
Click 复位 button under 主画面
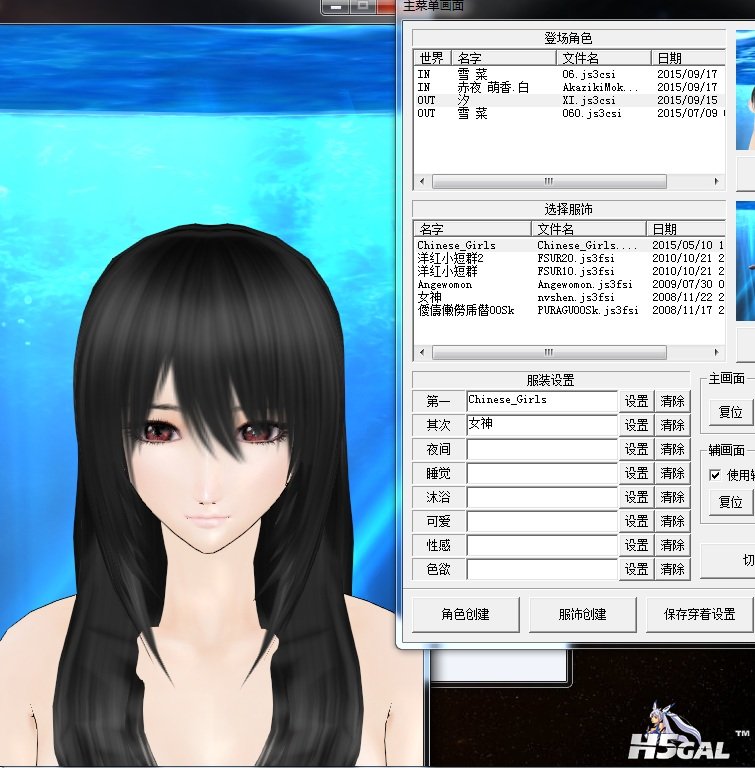(x=730, y=411)
